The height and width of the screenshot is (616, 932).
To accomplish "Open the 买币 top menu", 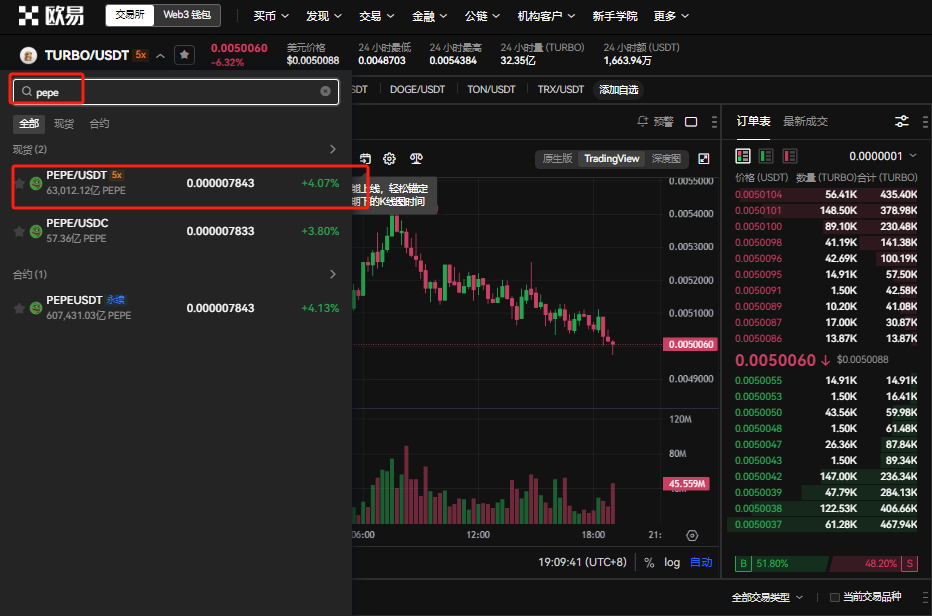I will pyautogui.click(x=271, y=16).
